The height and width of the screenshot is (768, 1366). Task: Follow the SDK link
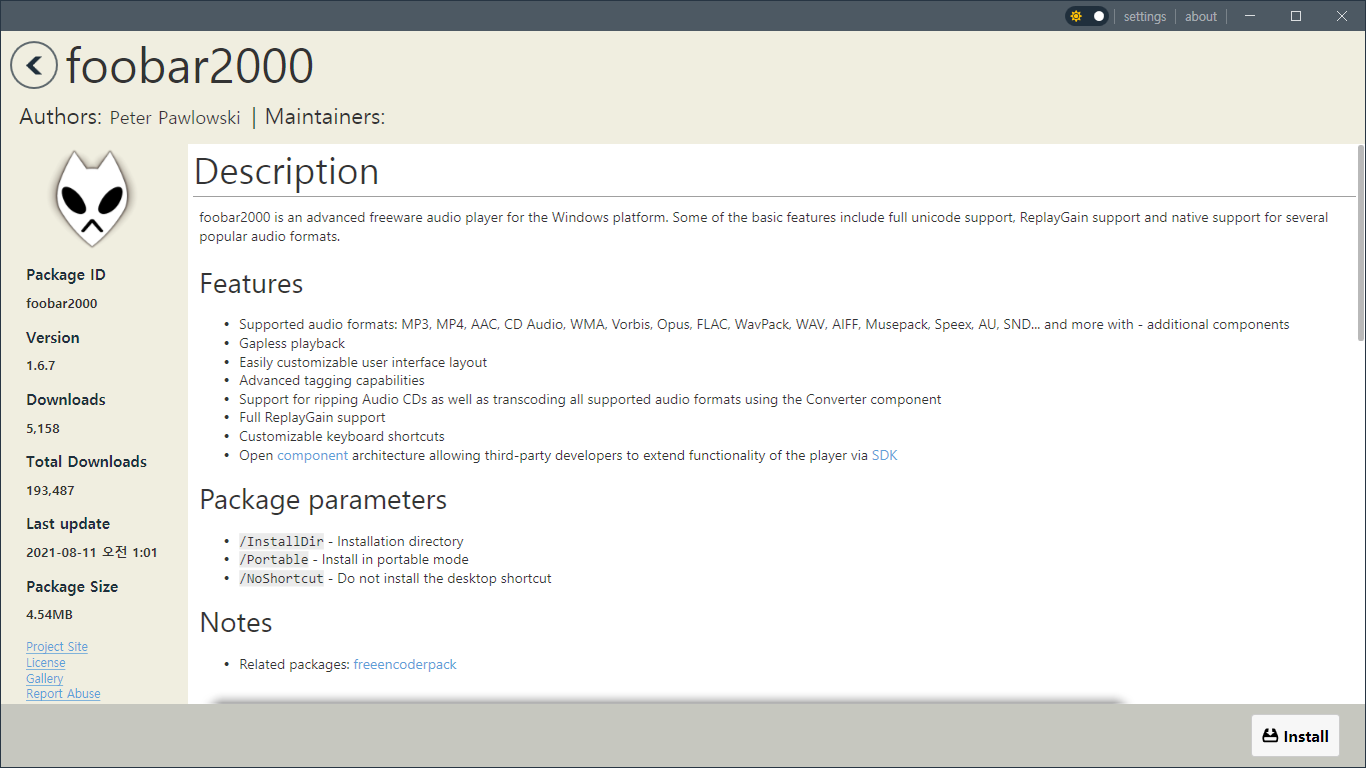[x=885, y=455]
